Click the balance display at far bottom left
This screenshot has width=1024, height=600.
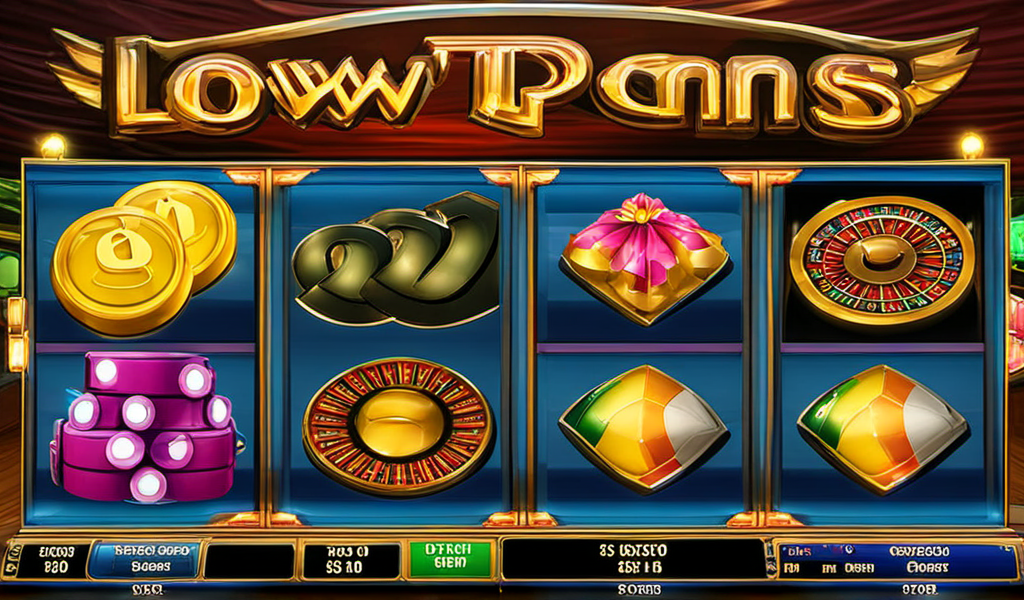54,560
